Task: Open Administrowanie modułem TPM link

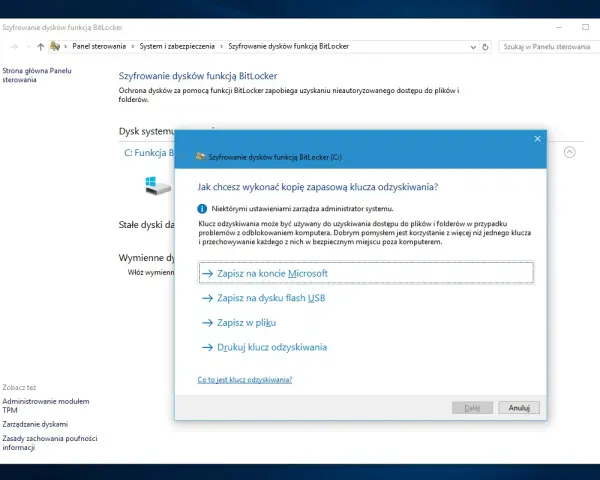Action: 46,406
